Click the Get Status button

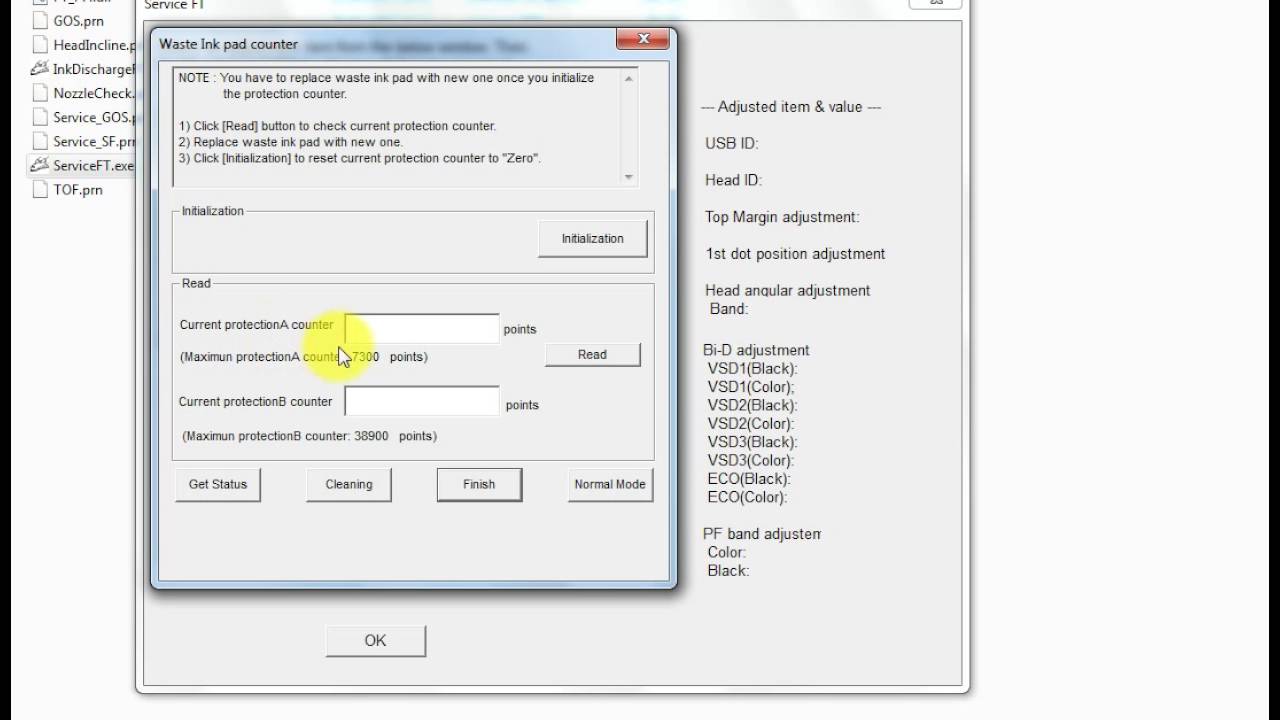click(218, 484)
